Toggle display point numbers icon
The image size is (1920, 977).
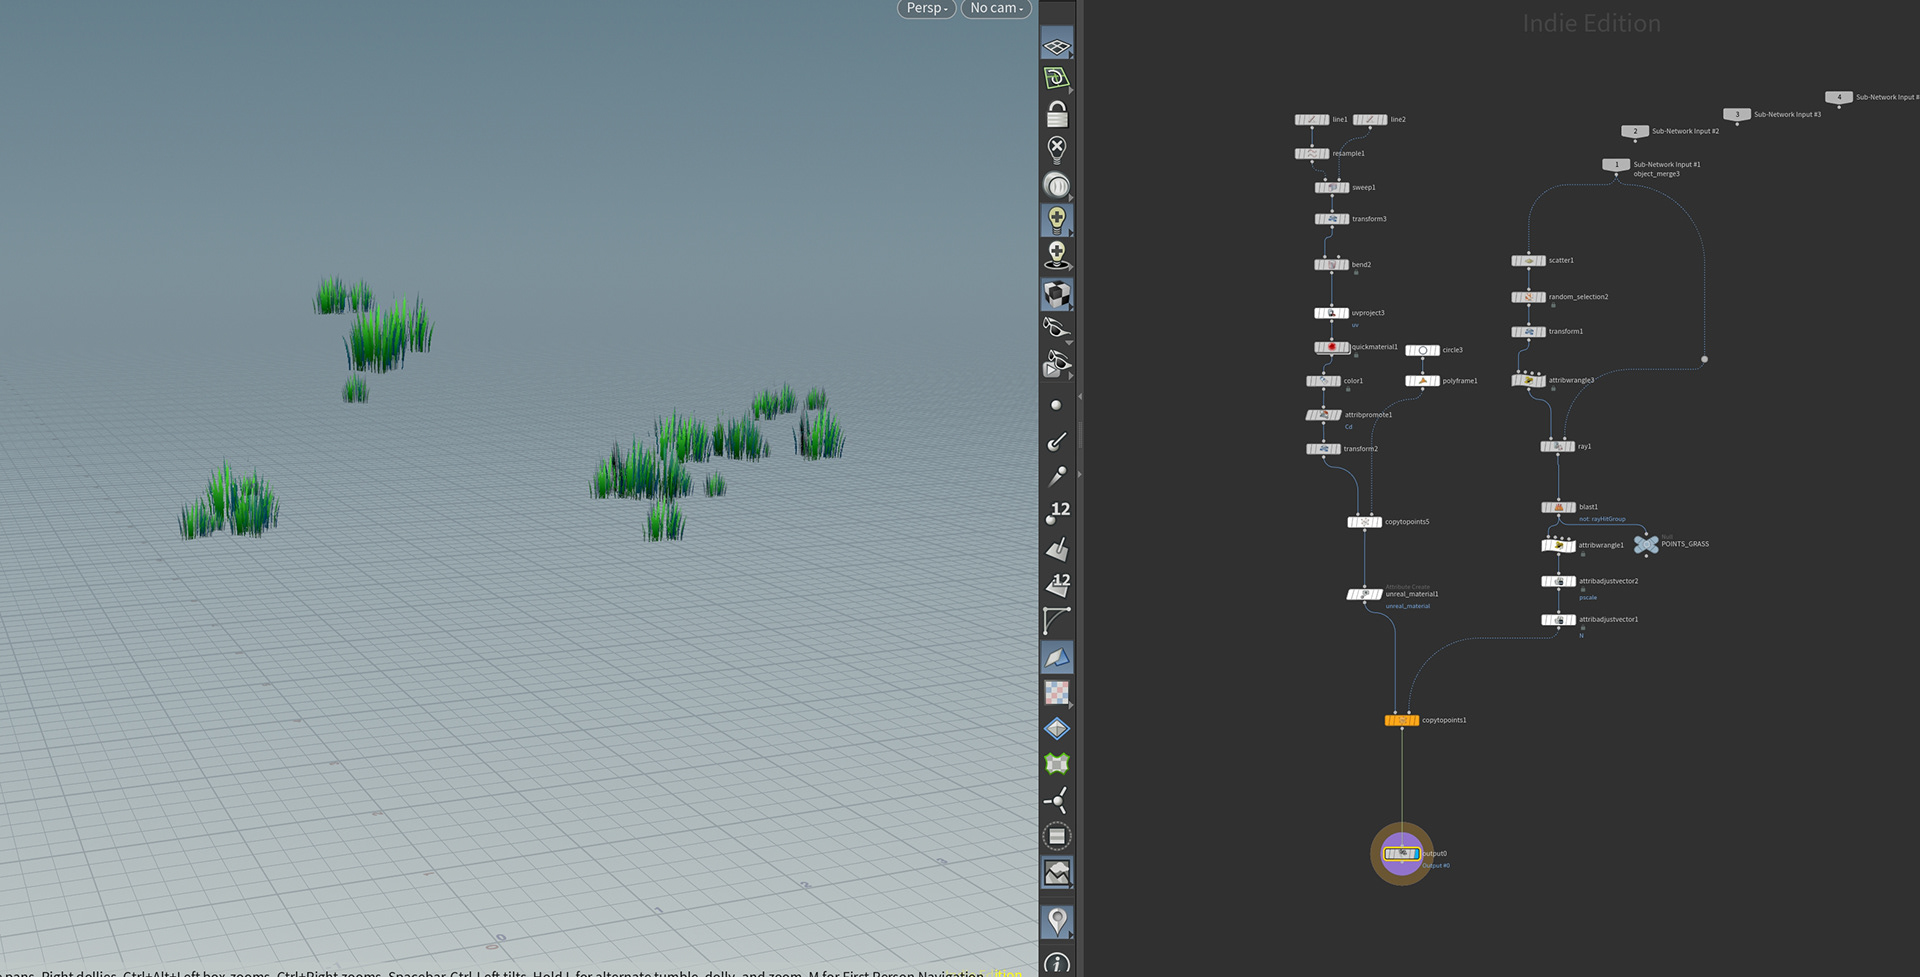point(1057,513)
